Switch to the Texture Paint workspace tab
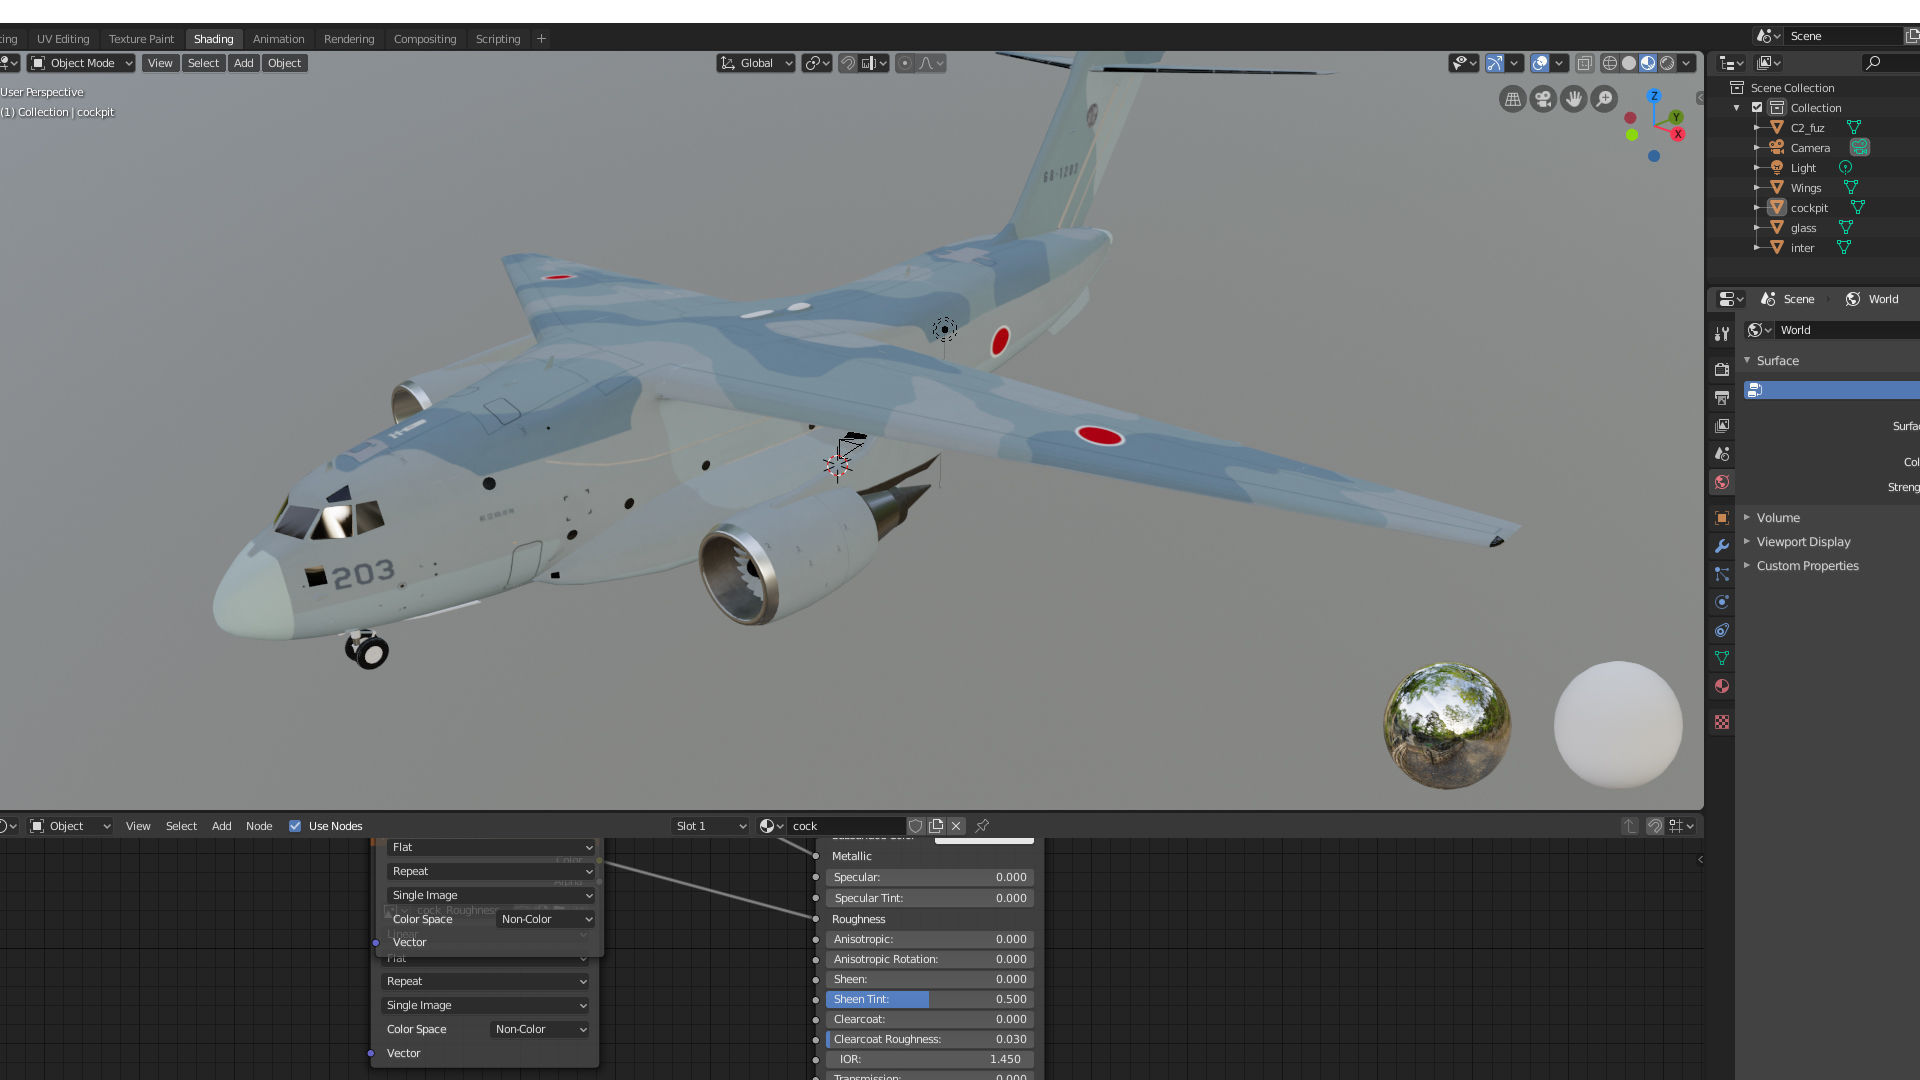This screenshot has width=1920, height=1080. point(141,39)
